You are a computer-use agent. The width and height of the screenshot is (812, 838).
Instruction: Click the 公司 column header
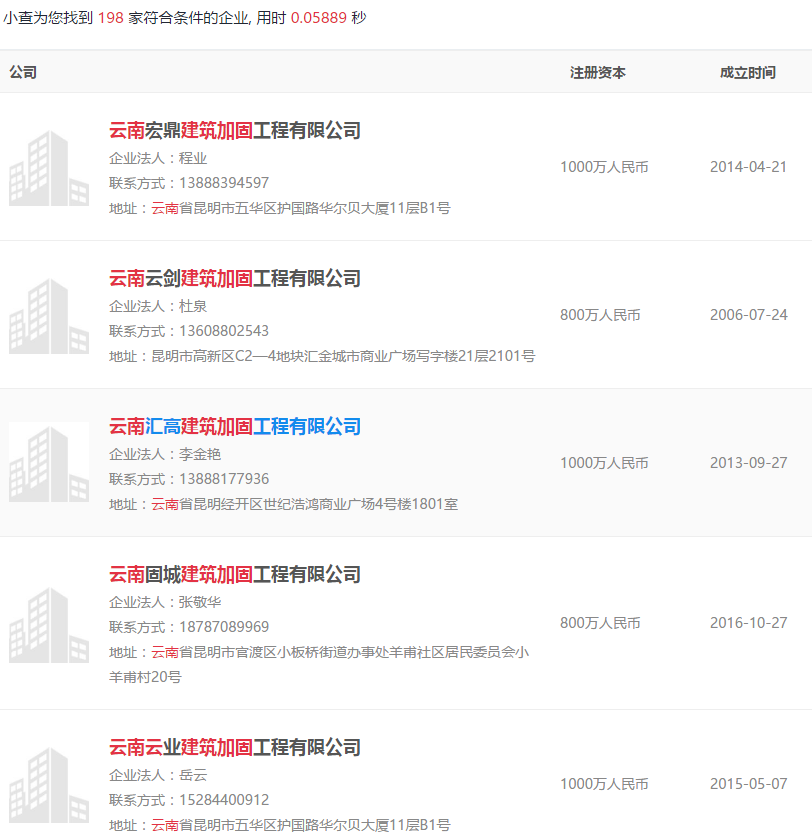pyautogui.click(x=23, y=72)
